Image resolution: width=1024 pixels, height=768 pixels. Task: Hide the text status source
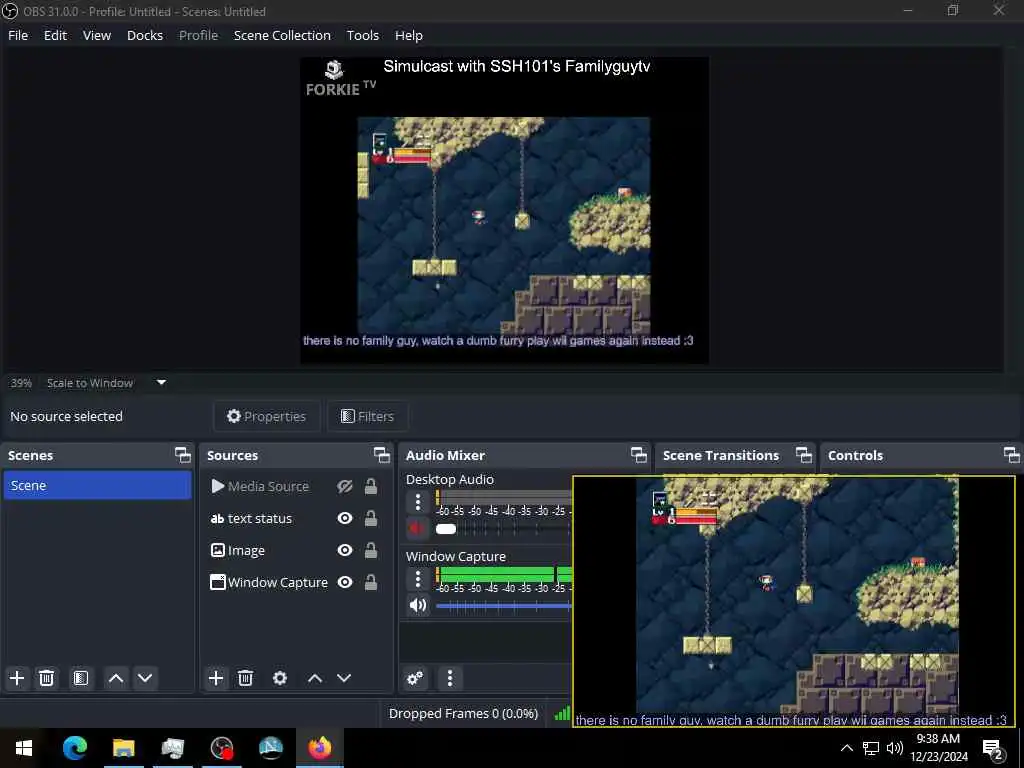(x=344, y=518)
